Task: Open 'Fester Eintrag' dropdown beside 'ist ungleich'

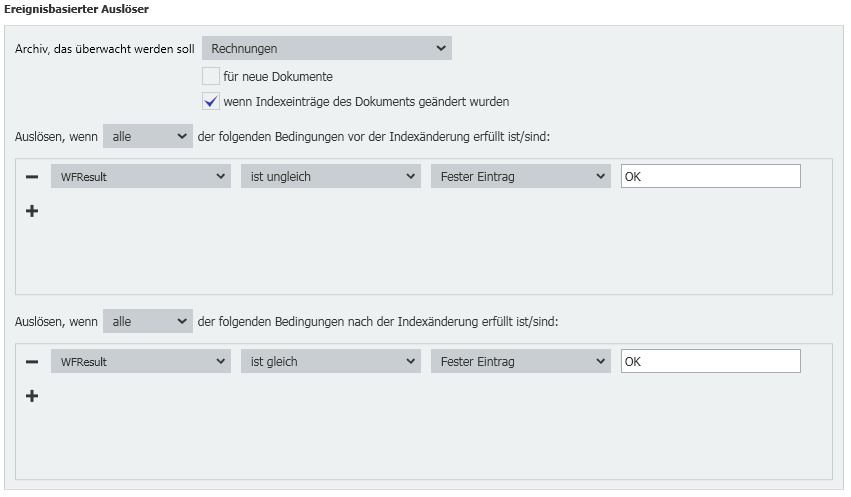Action: (520, 177)
